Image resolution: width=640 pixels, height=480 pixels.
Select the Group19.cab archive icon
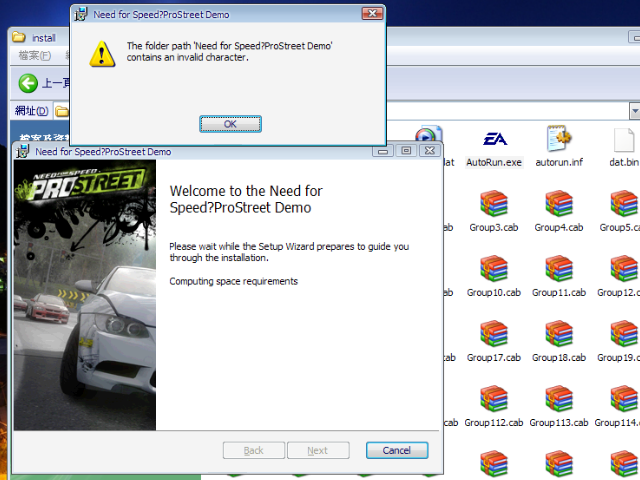624,333
